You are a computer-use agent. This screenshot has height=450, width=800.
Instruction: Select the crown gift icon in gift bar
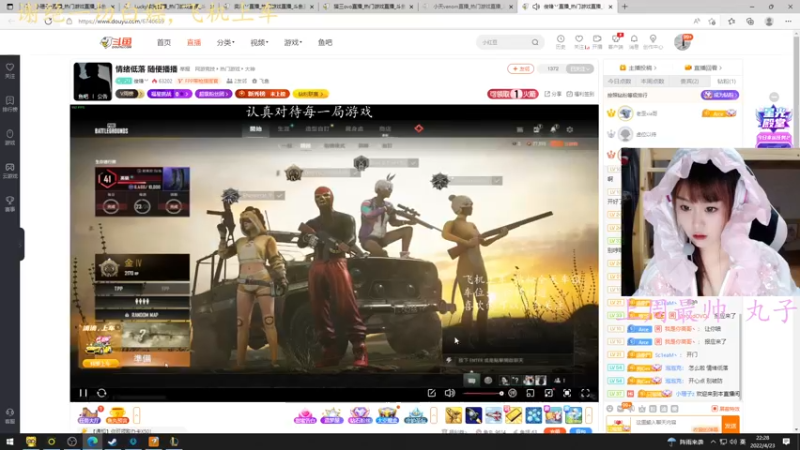453,415
